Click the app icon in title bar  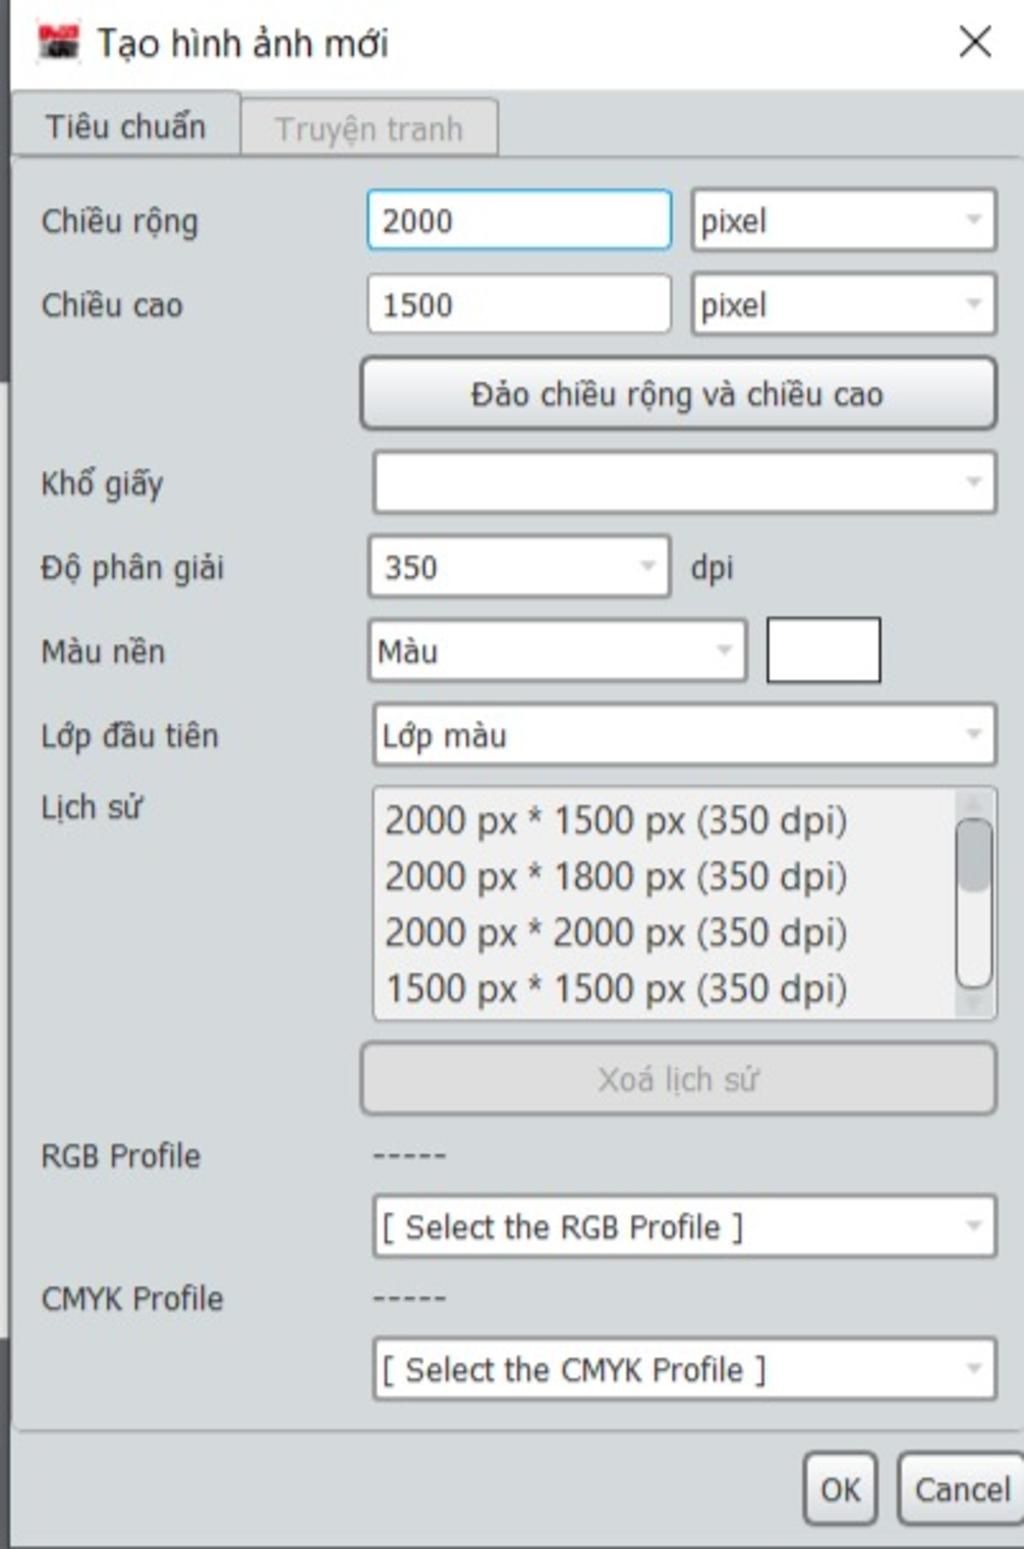59,42
